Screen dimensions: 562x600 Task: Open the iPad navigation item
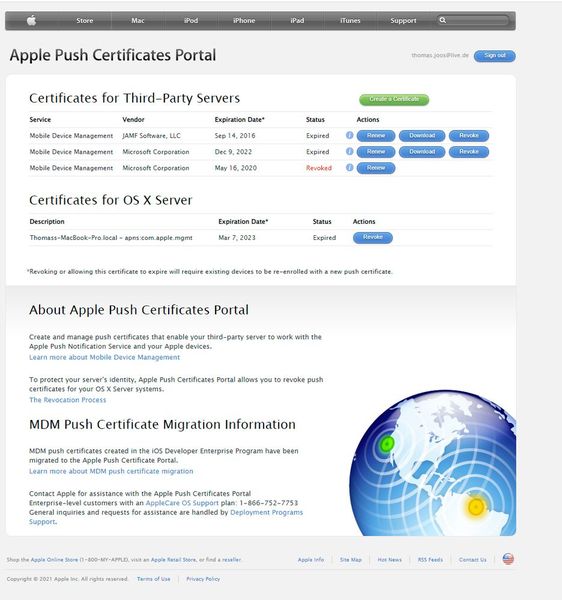click(x=297, y=21)
